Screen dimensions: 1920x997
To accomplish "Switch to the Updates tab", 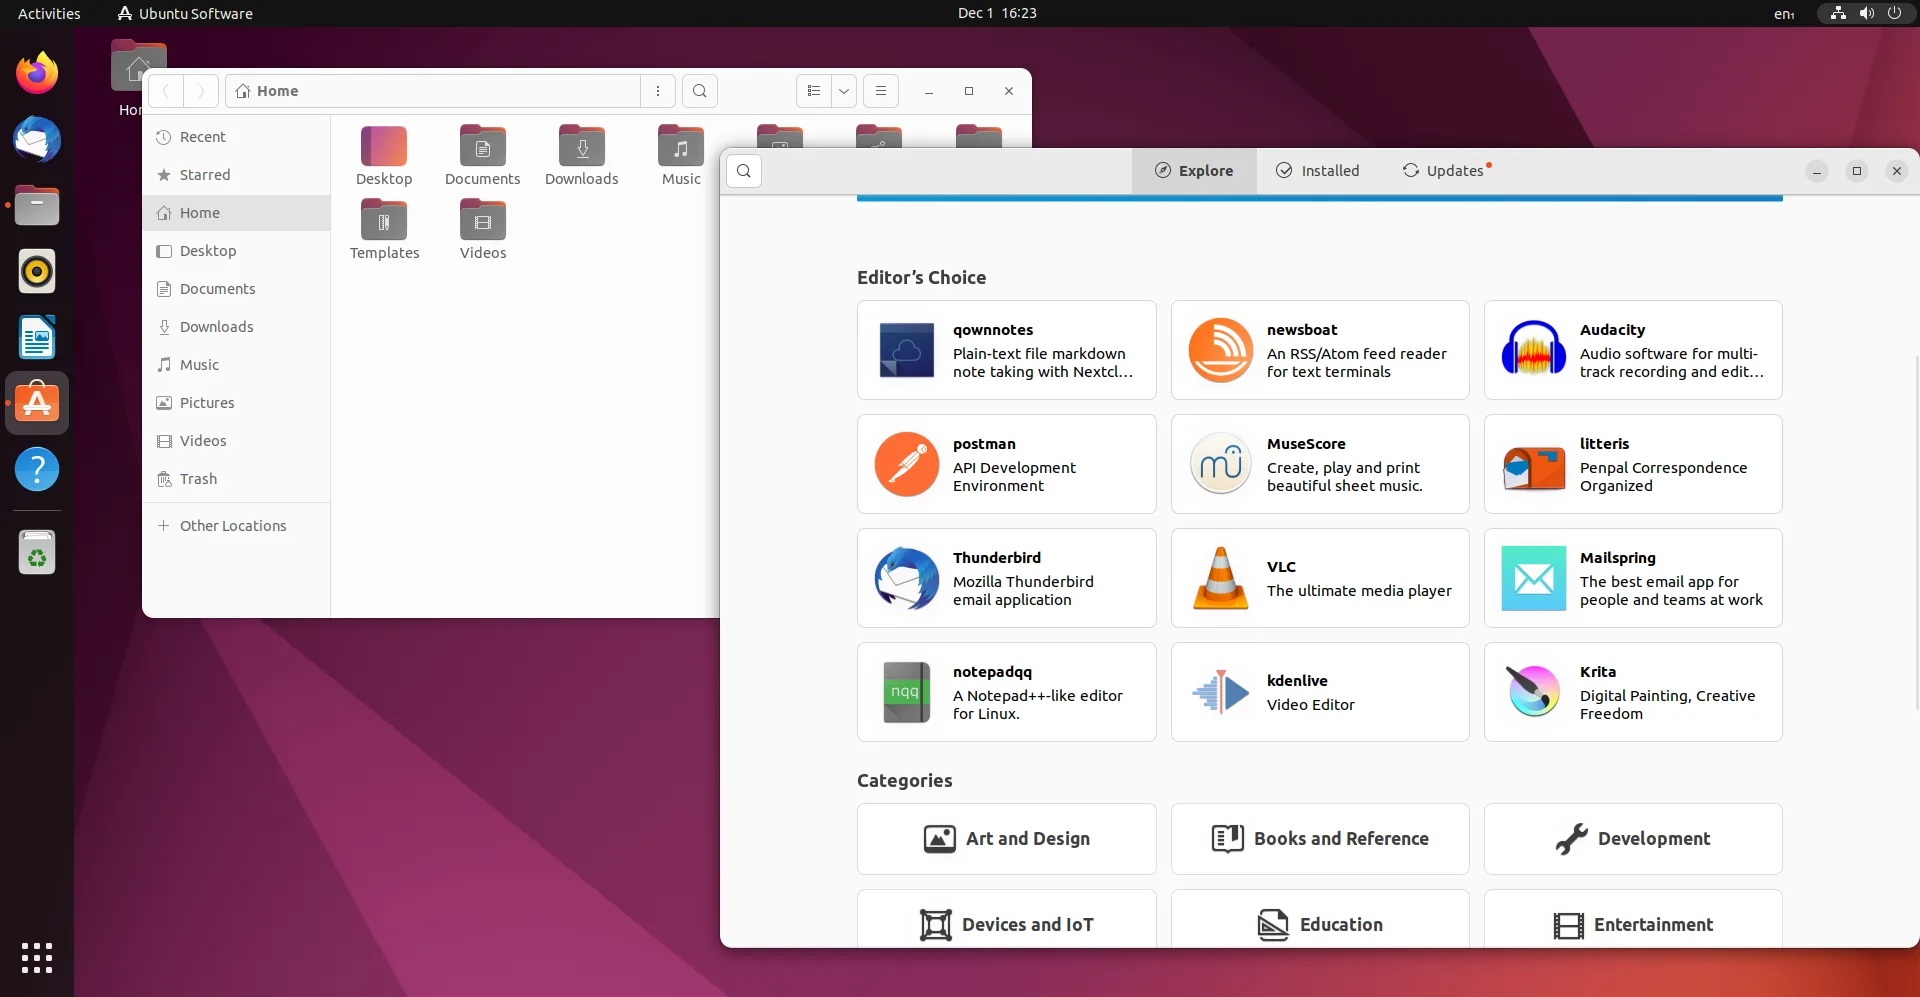I will (x=1445, y=171).
